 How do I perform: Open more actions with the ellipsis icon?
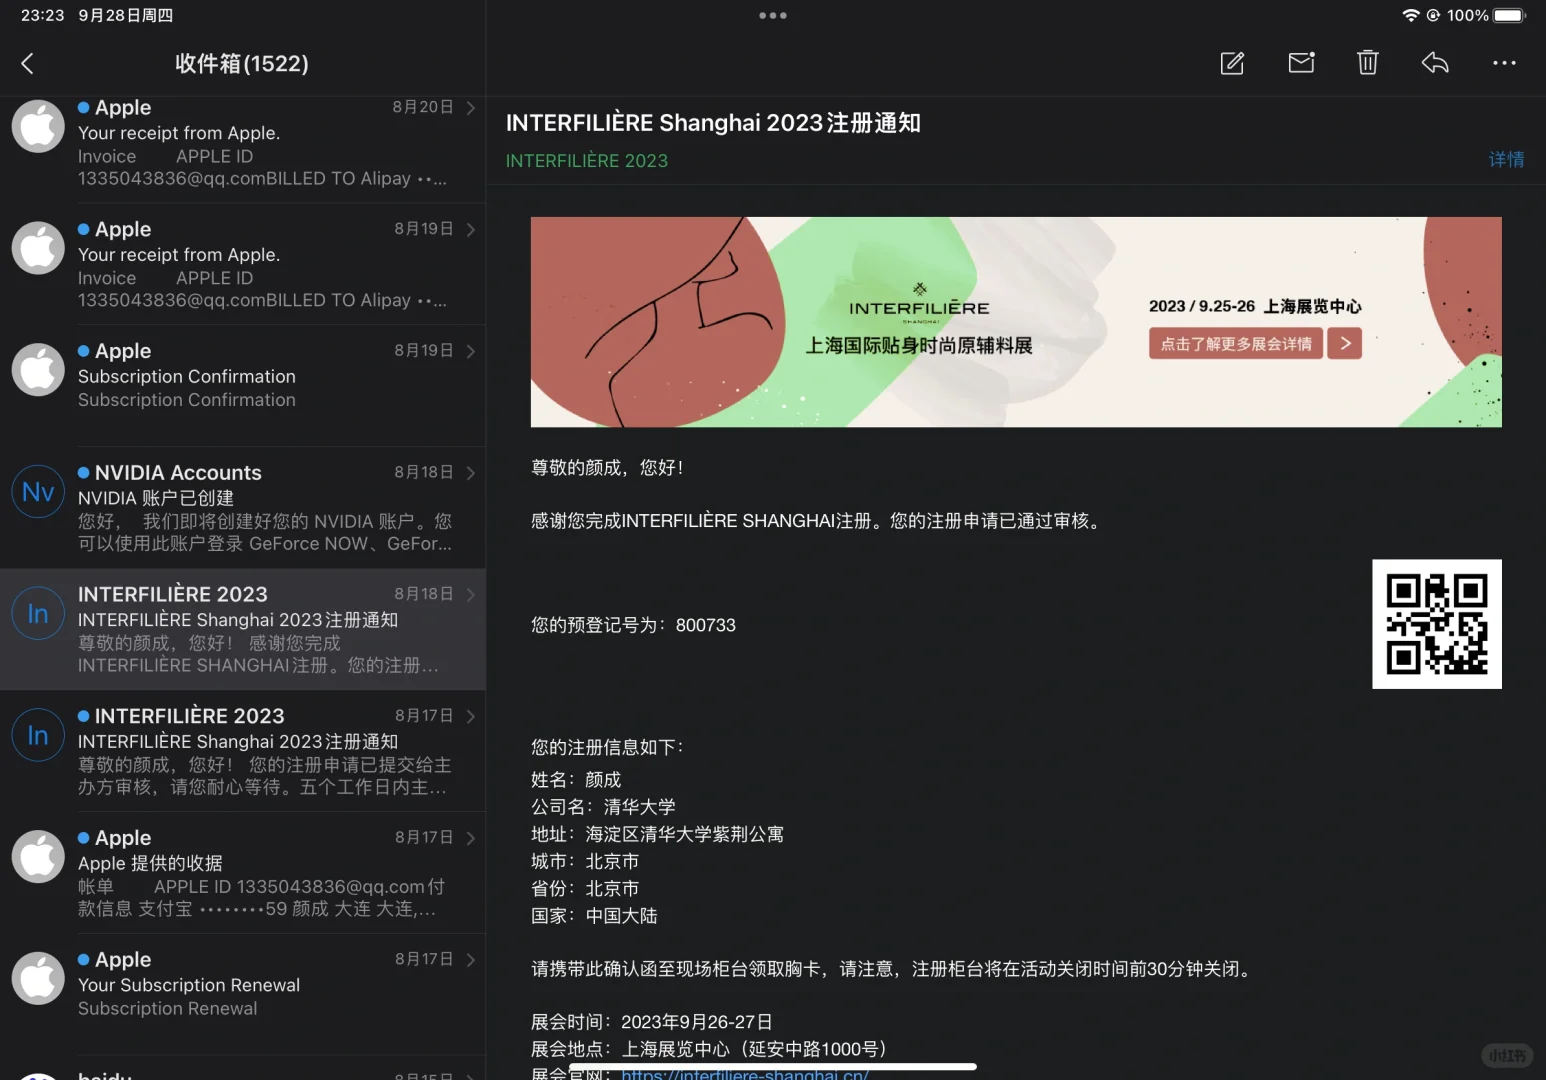[1504, 63]
